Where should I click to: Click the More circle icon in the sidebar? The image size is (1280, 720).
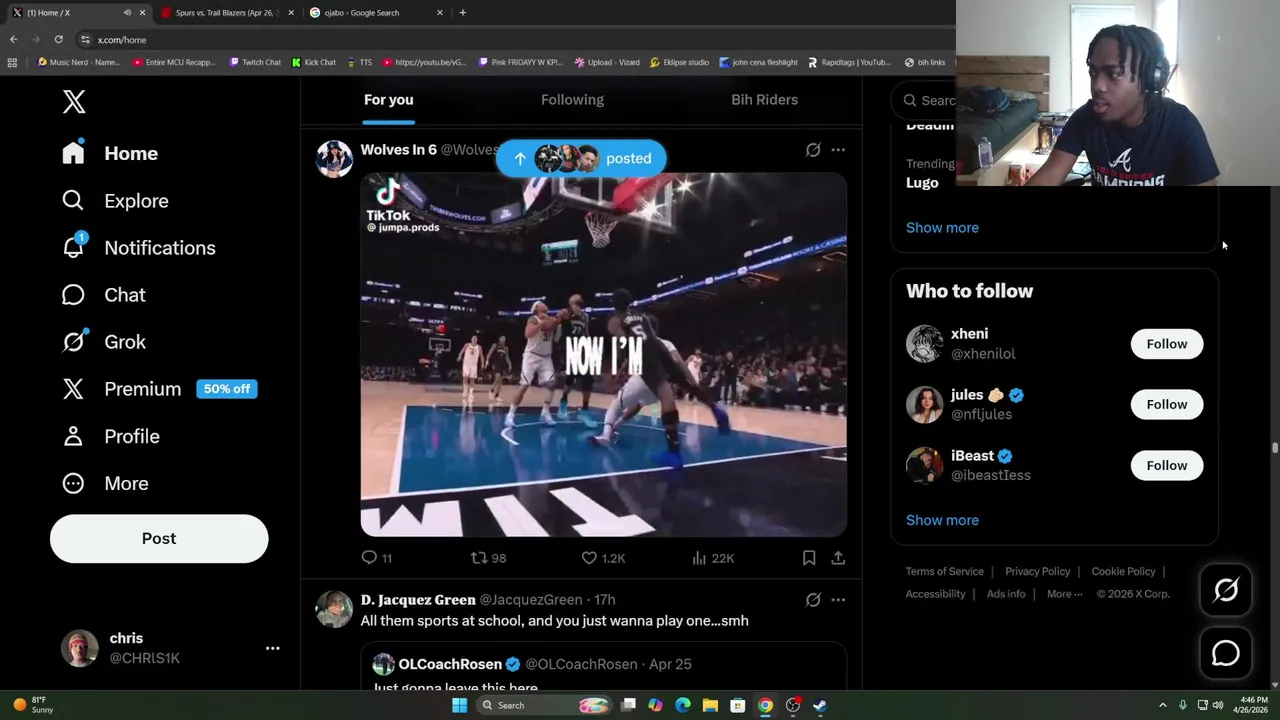[x=73, y=483]
